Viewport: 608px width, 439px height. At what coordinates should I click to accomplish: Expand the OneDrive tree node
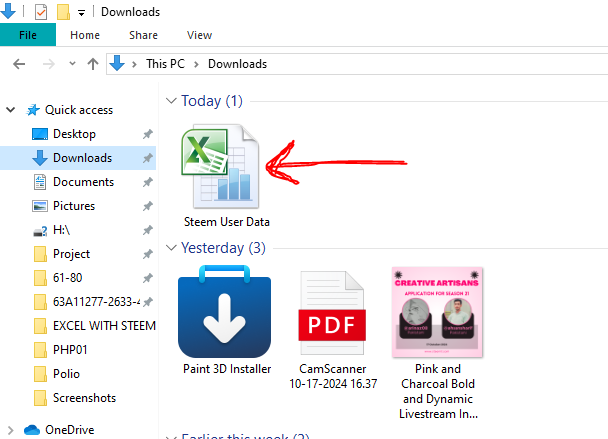click(x=11, y=430)
